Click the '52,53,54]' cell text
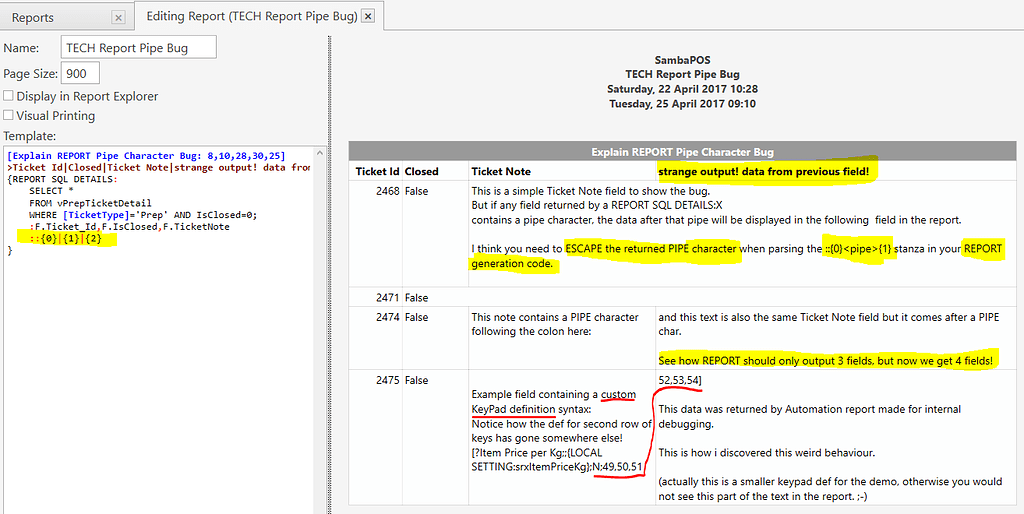 680,379
